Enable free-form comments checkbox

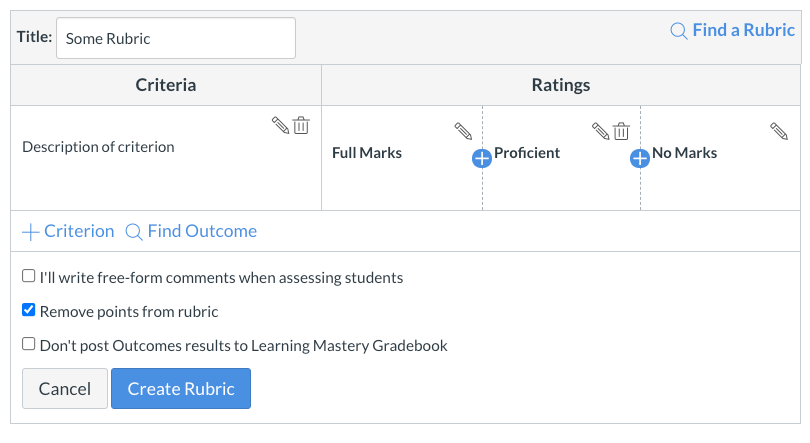[29, 276]
